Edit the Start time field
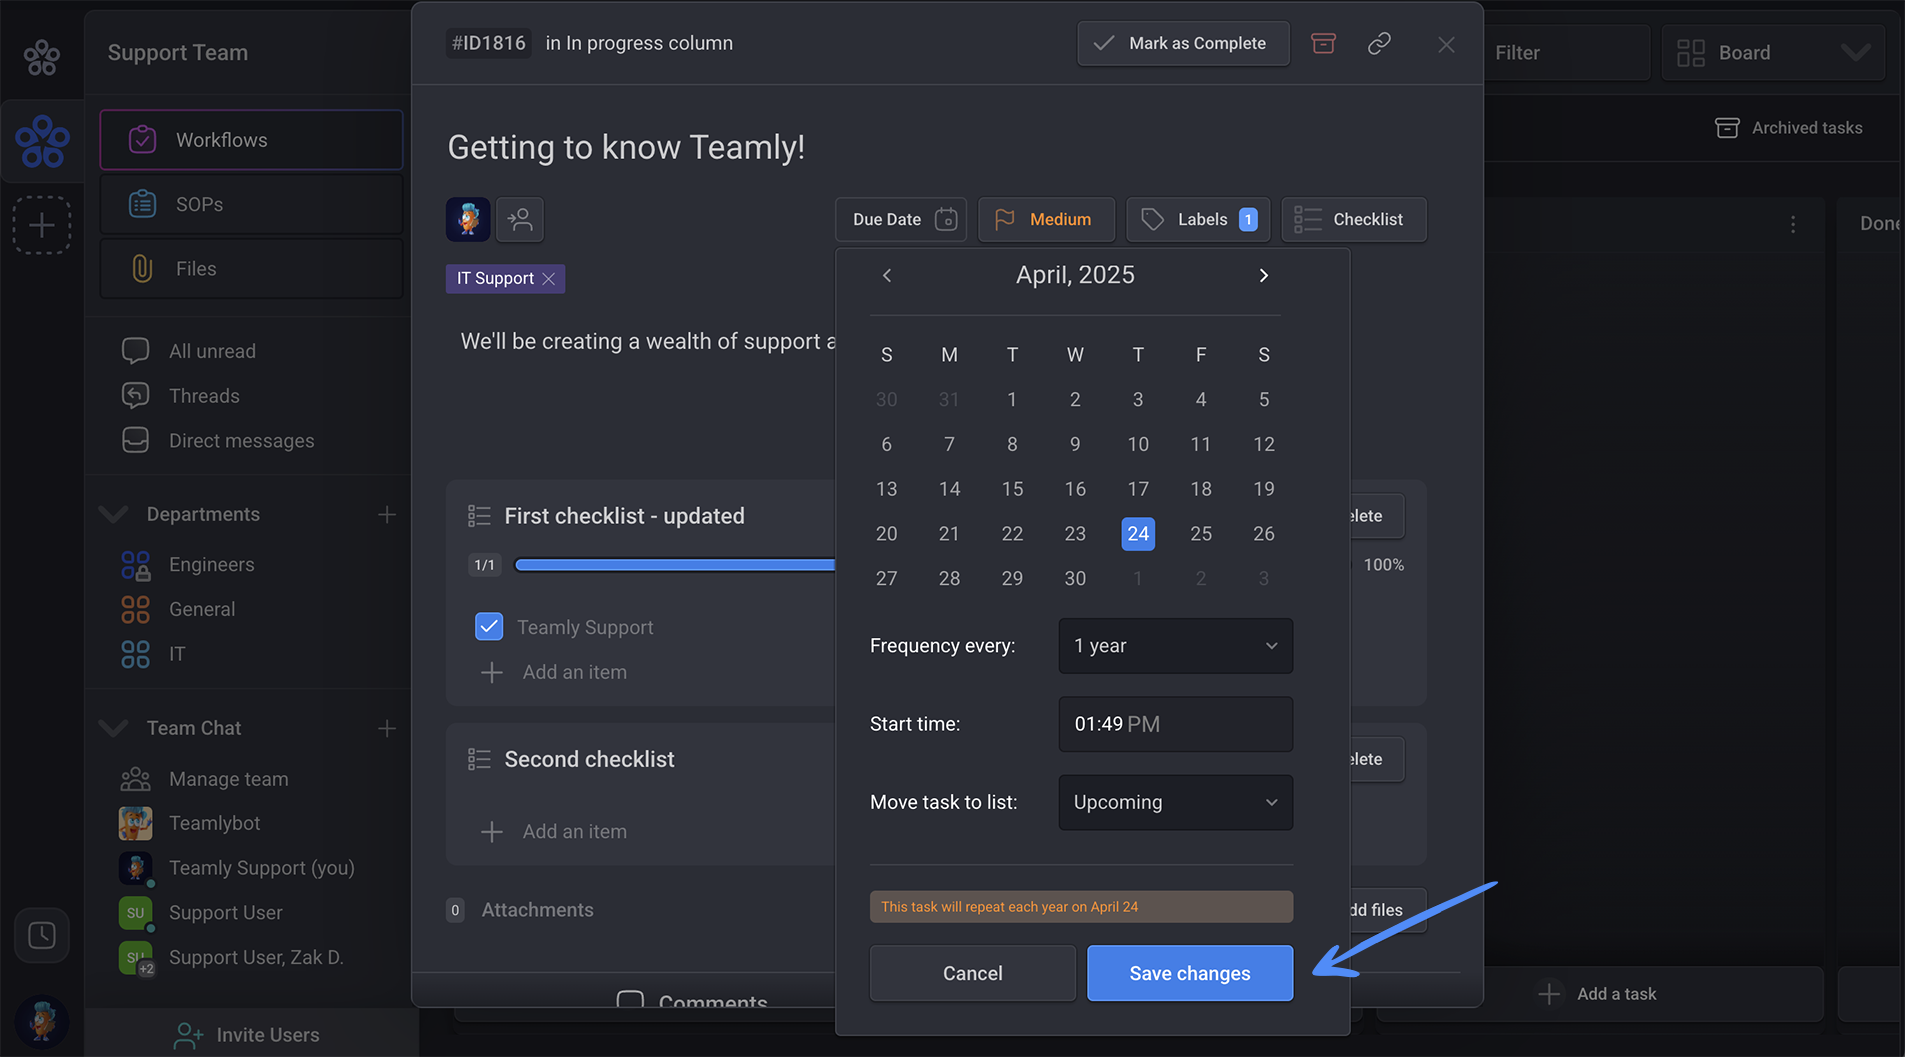This screenshot has width=1905, height=1057. coord(1175,724)
